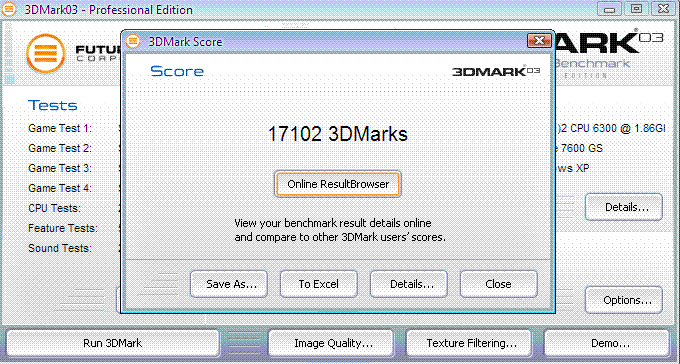
Task: Open Details... in 3DMark Score dialog
Action: click(x=409, y=284)
